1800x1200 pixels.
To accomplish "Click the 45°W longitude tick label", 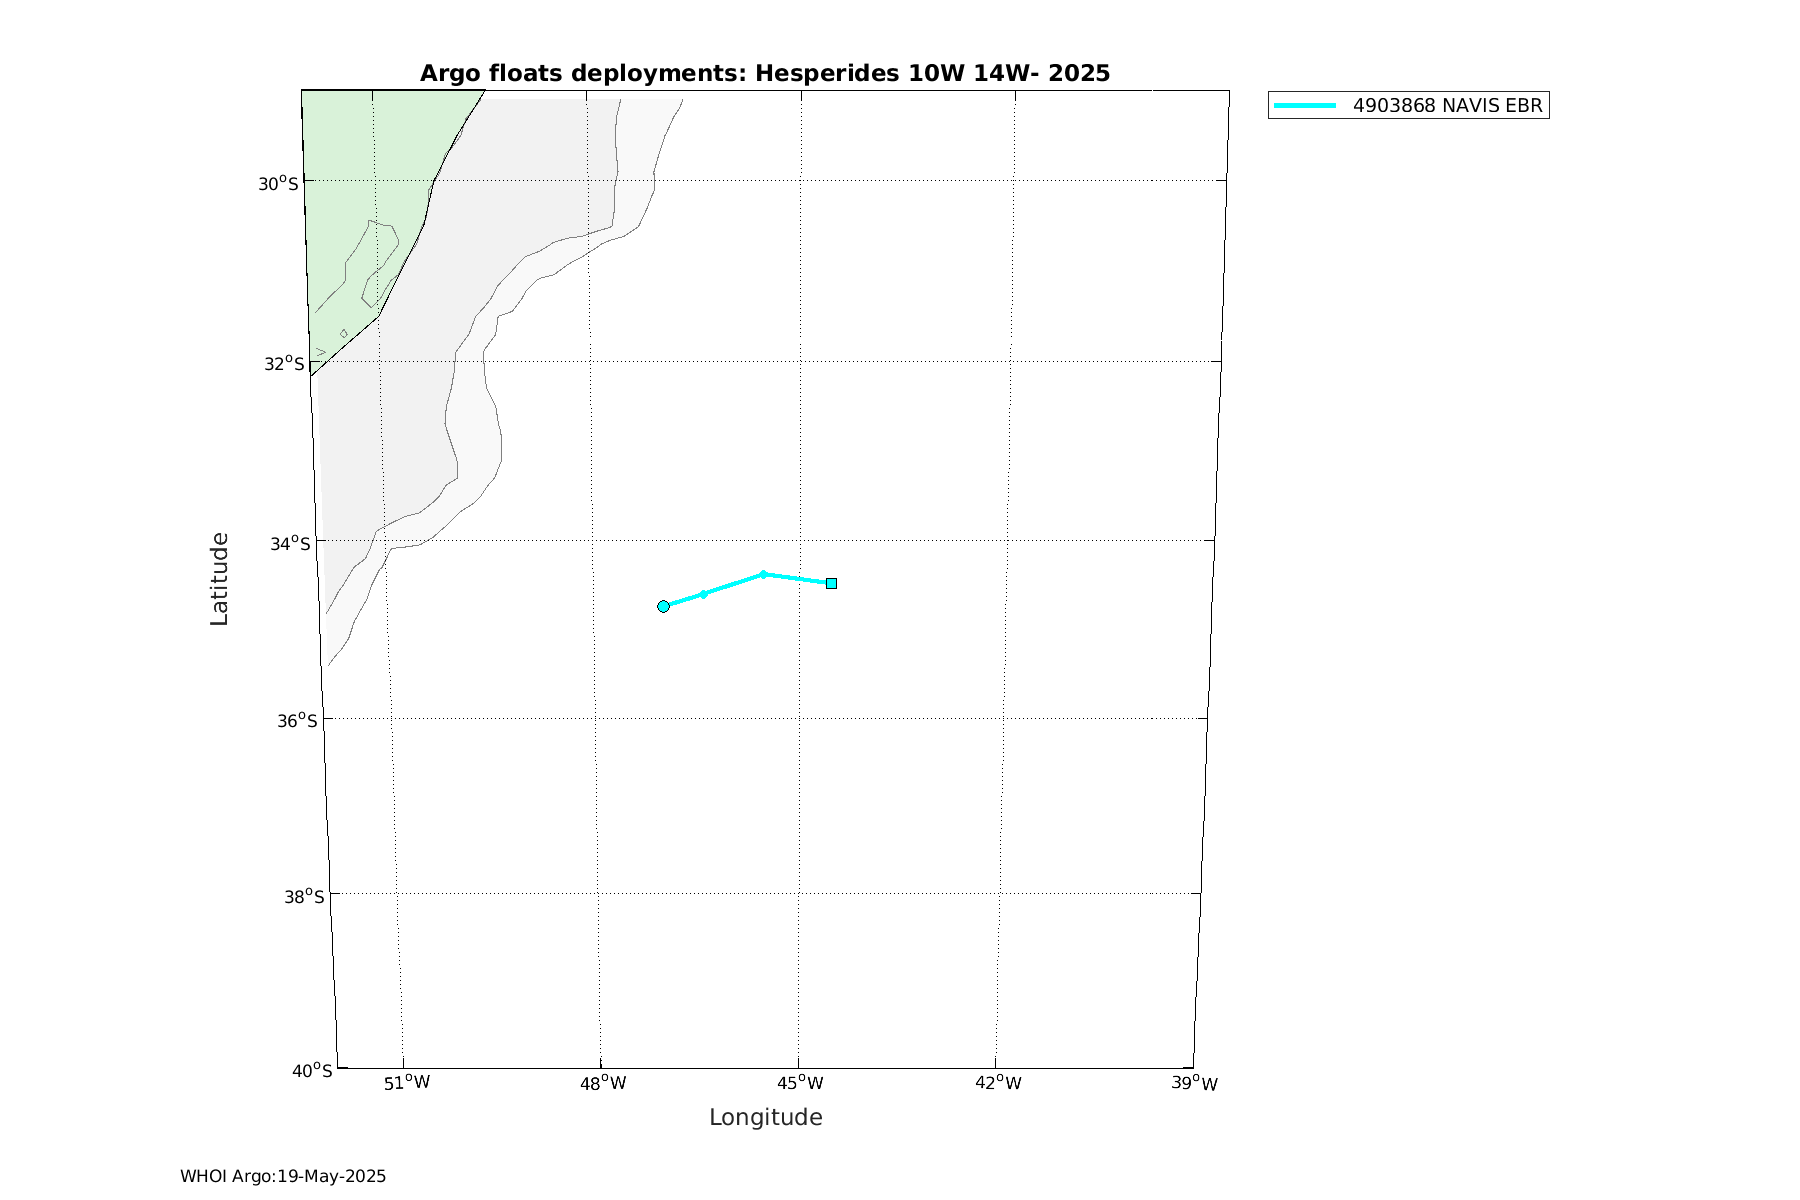I will pyautogui.click(x=801, y=1083).
